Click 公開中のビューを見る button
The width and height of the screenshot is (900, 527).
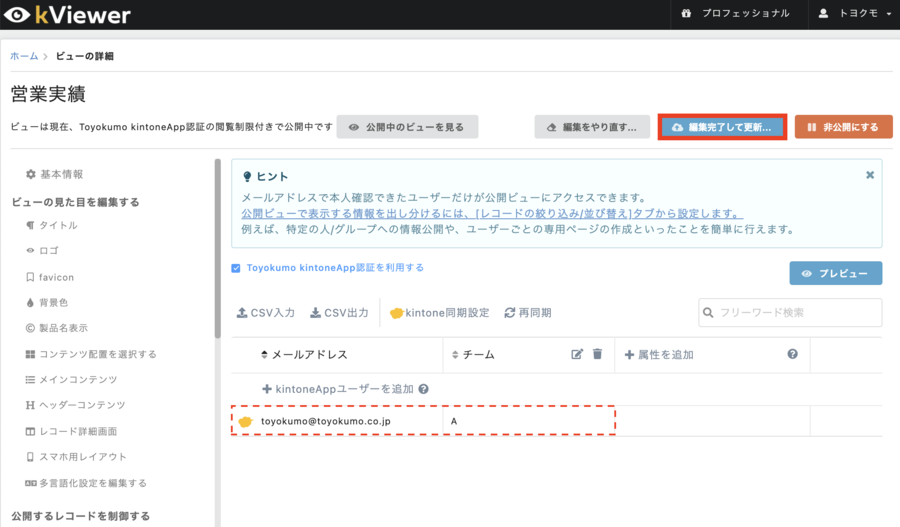click(407, 127)
